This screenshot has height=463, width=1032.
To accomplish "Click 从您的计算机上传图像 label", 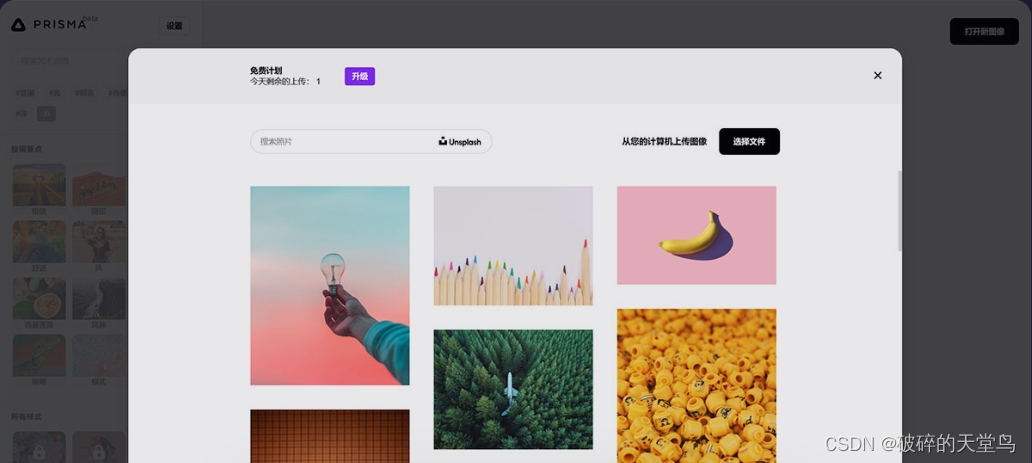I will 664,142.
